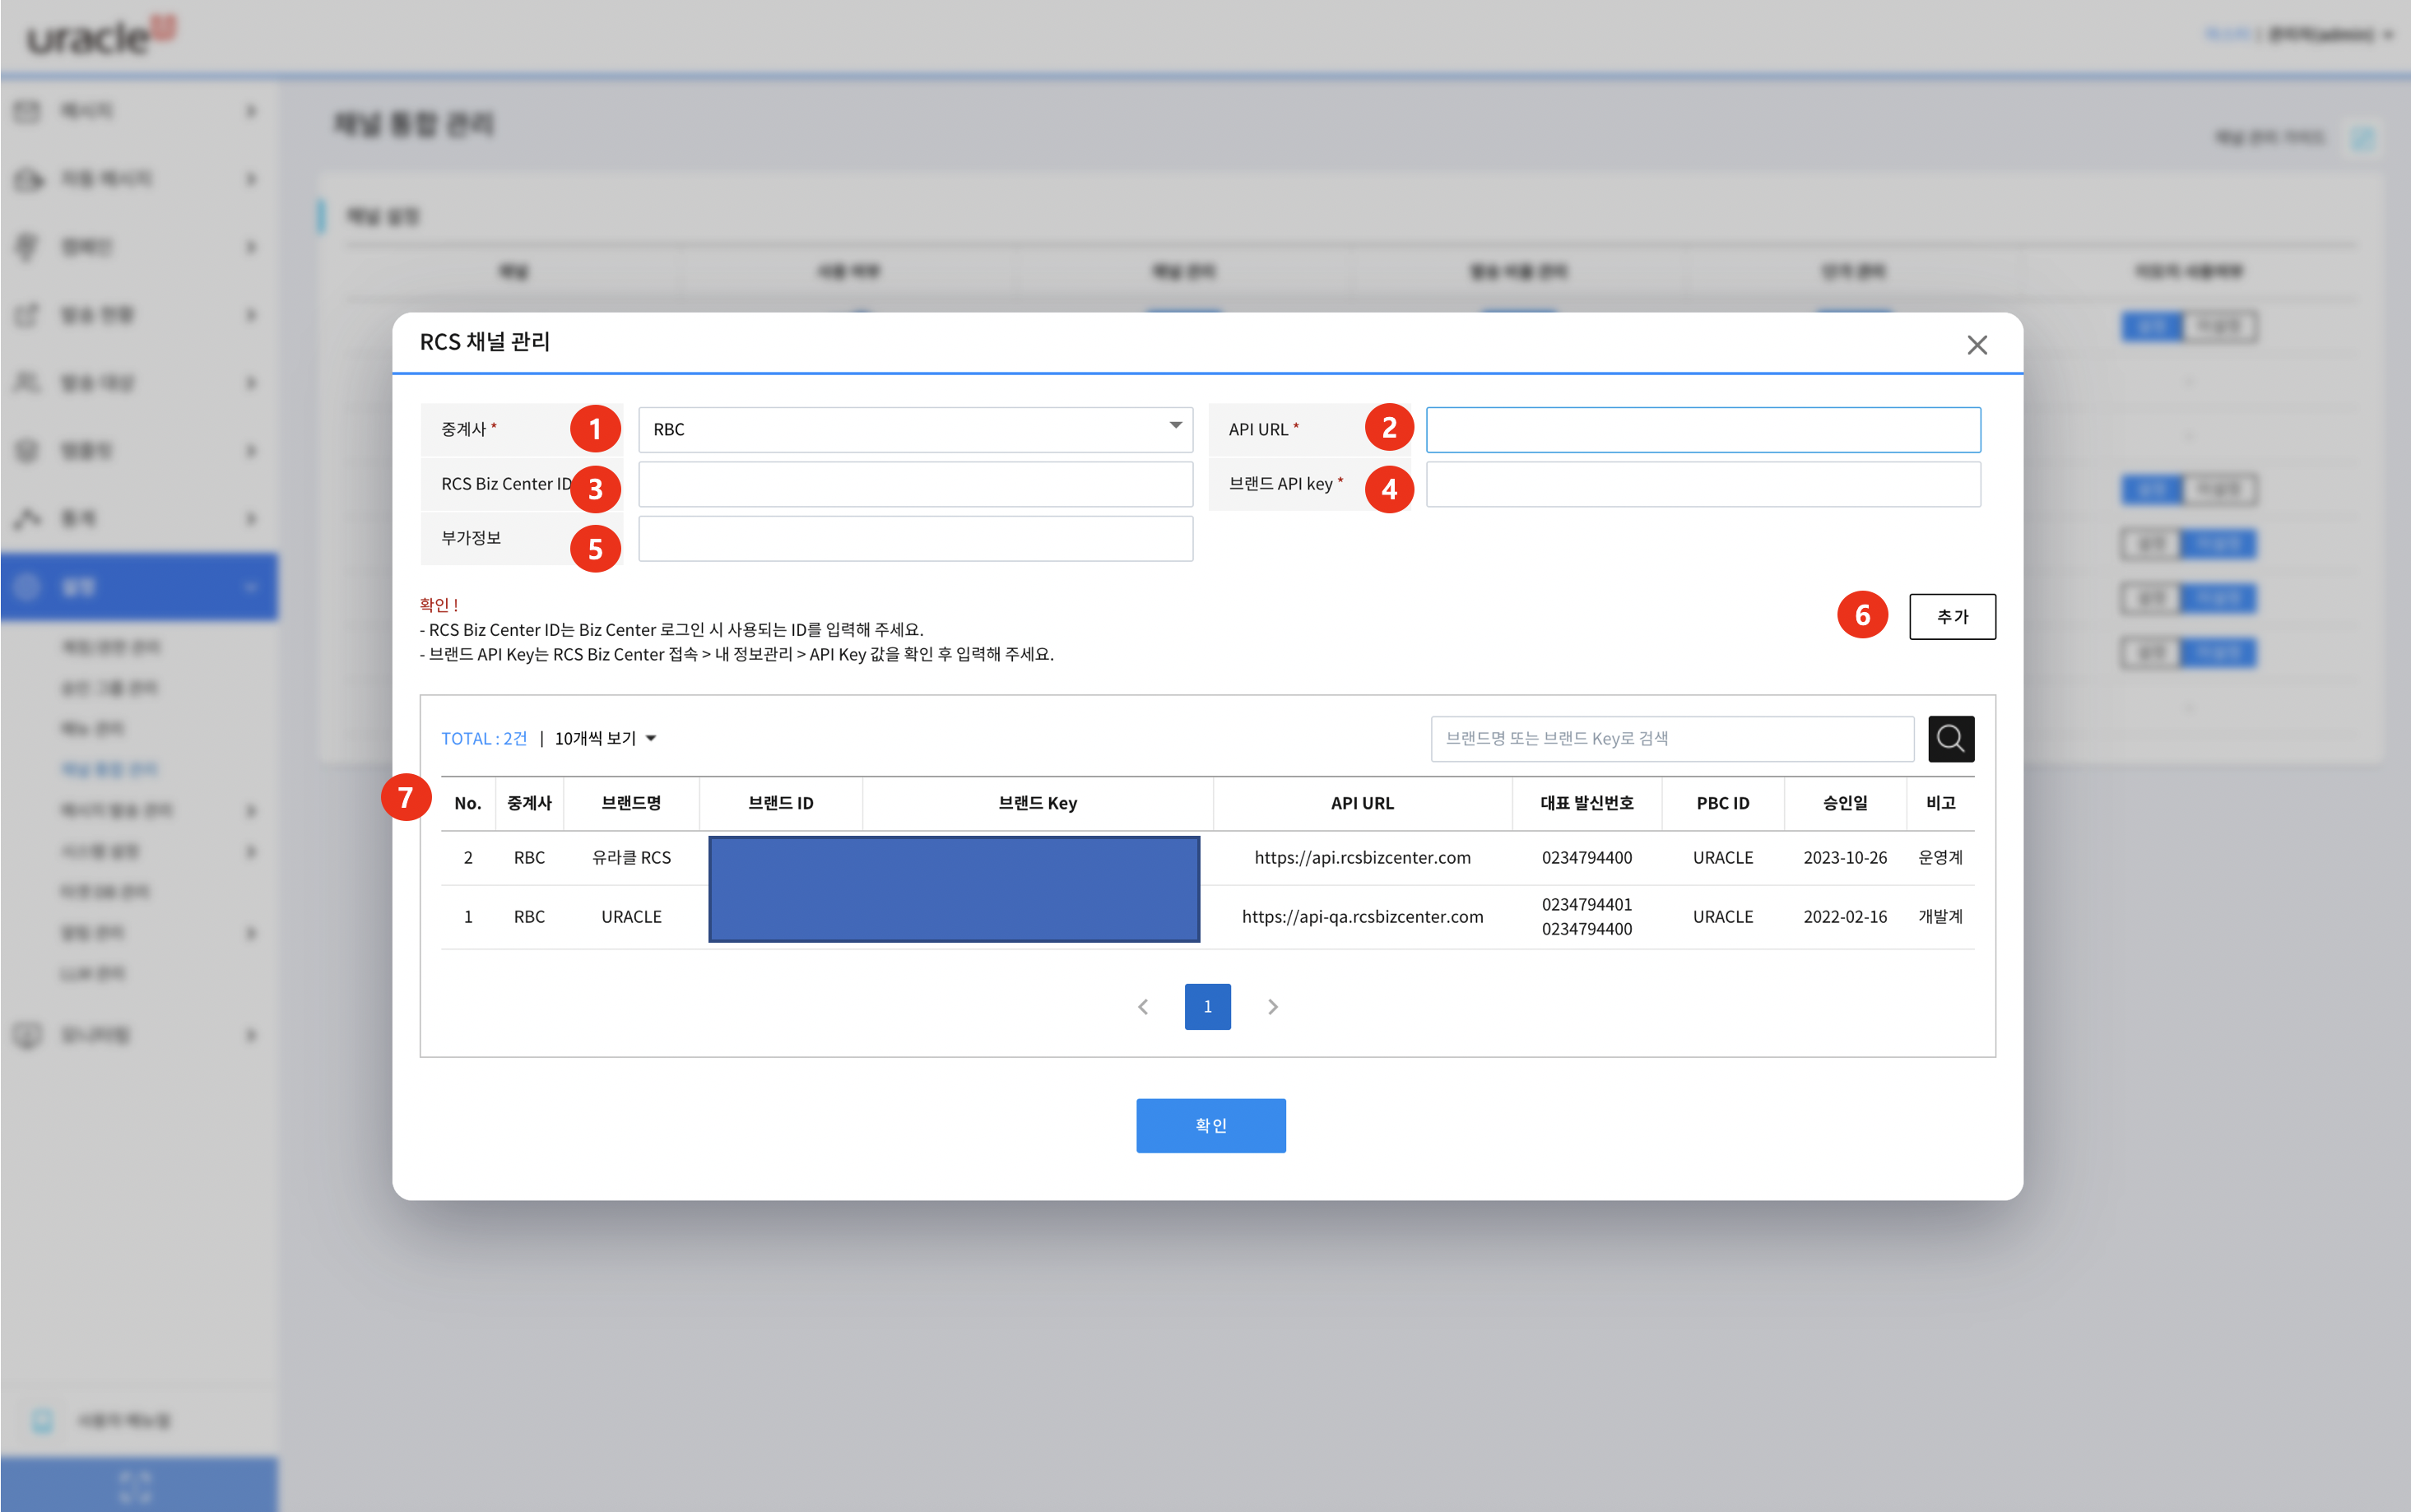Viewport: 2411px width, 1512px height.
Task: Click the PBC ID column header
Action: click(x=1722, y=804)
